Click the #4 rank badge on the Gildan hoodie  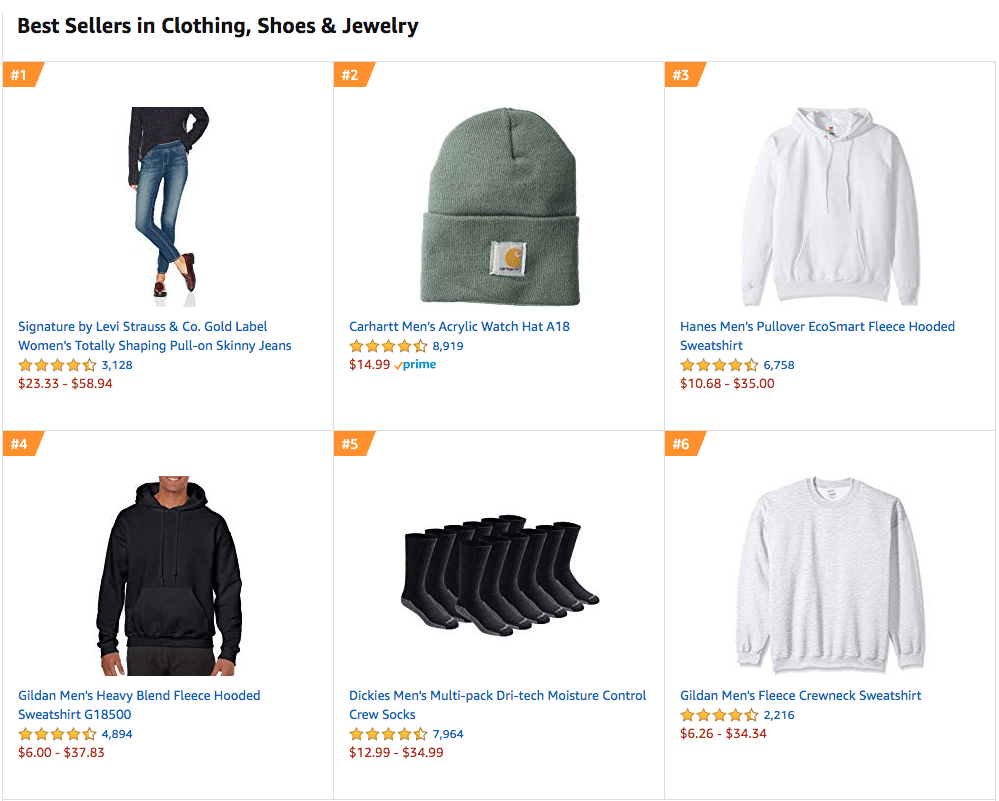pos(18,443)
